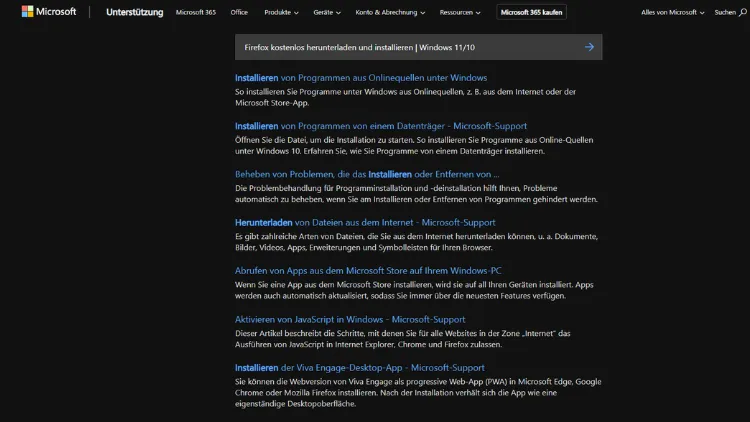Open 'Beheben von Problemen' result link

pyautogui.click(x=367, y=174)
